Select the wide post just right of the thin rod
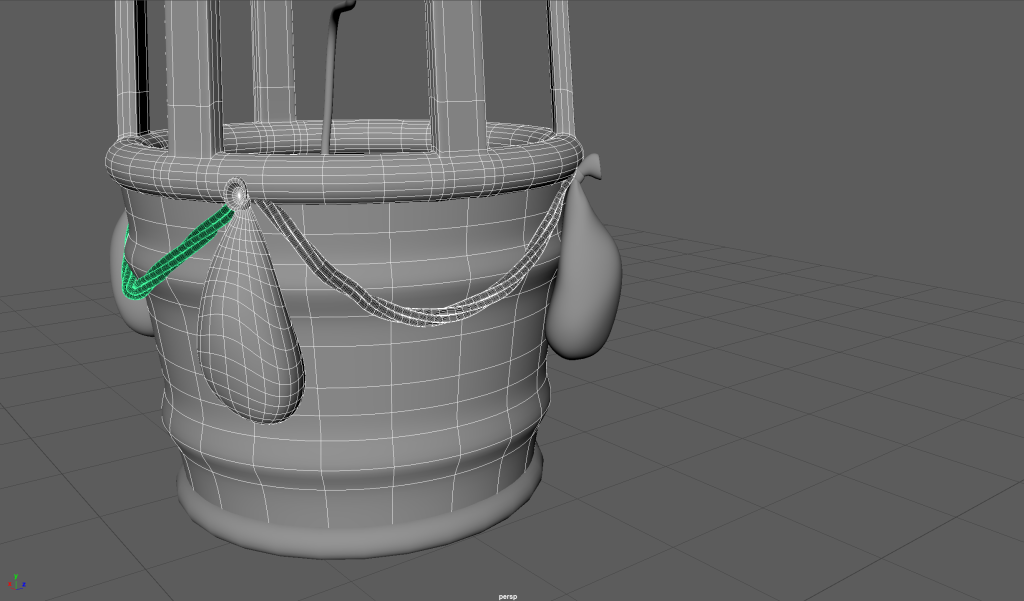 pos(457,75)
